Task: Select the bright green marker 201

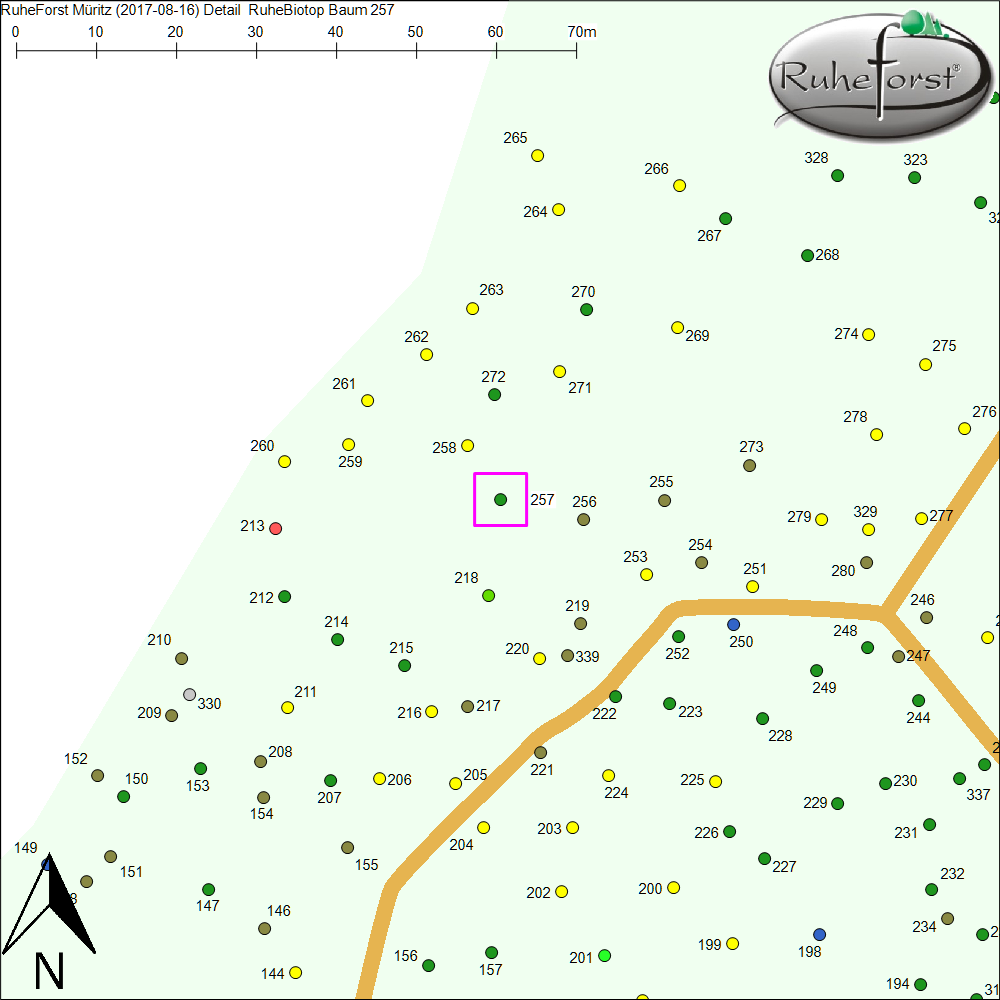Action: coord(604,956)
